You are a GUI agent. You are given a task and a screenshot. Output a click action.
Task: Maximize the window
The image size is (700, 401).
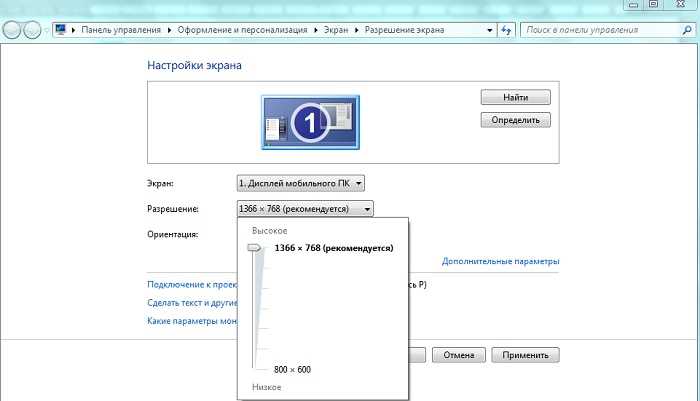click(x=653, y=4)
